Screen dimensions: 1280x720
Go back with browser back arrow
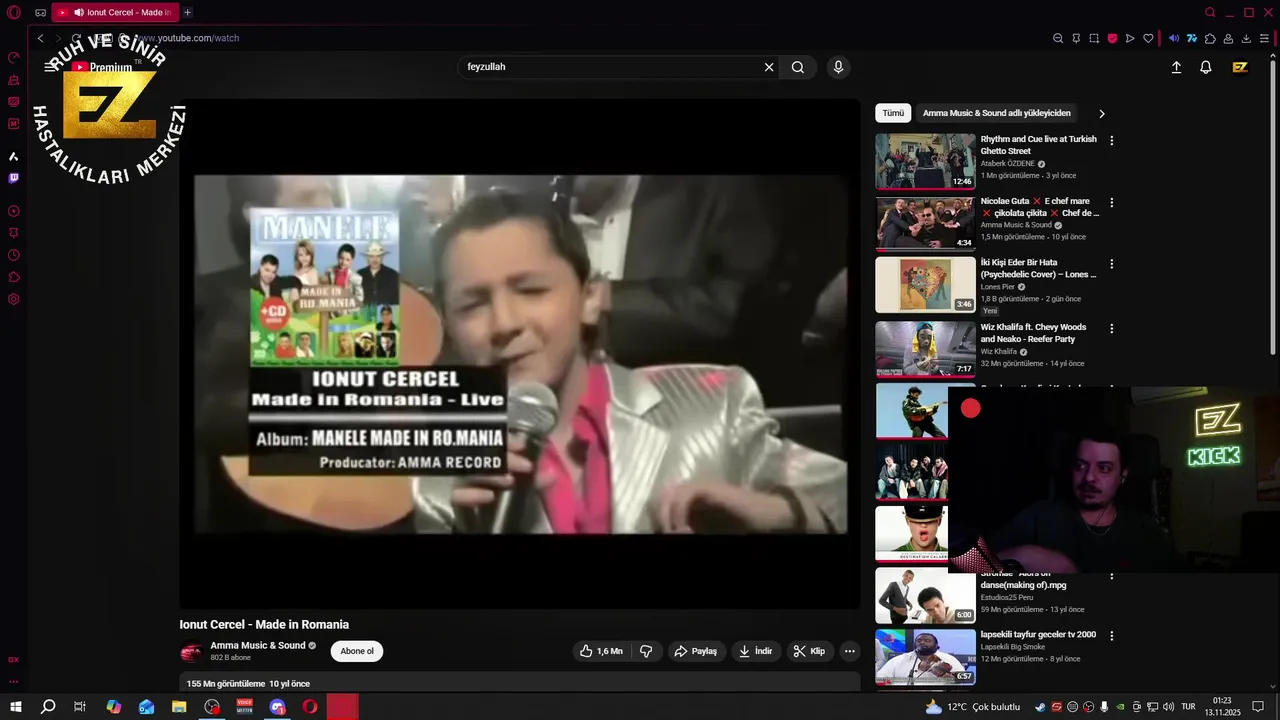pyautogui.click(x=40, y=38)
